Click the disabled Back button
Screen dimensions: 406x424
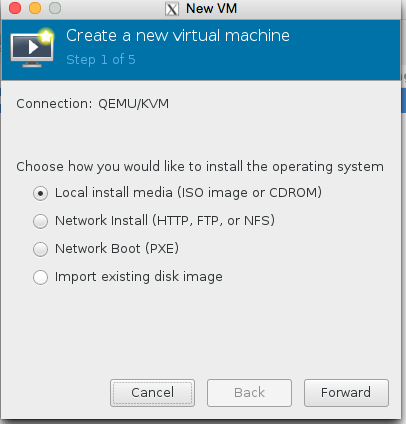pos(249,393)
